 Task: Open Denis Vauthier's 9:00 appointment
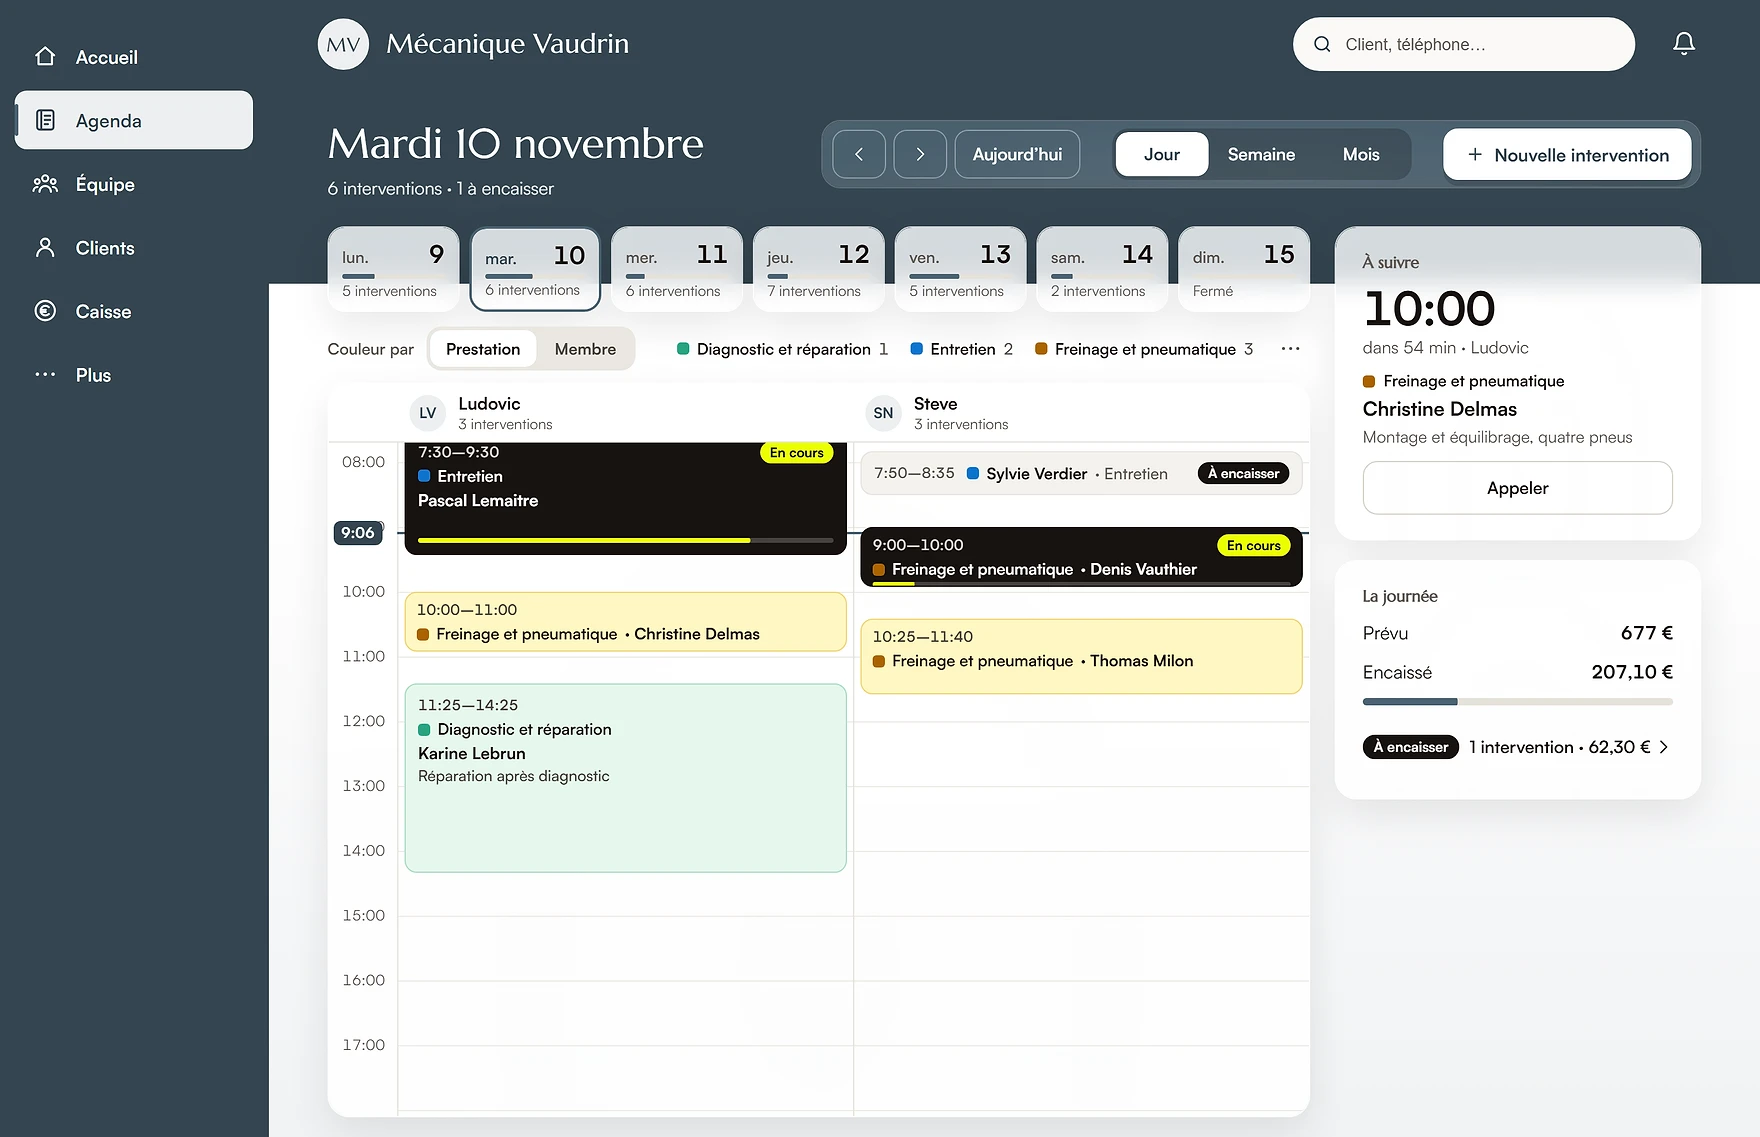(1081, 557)
